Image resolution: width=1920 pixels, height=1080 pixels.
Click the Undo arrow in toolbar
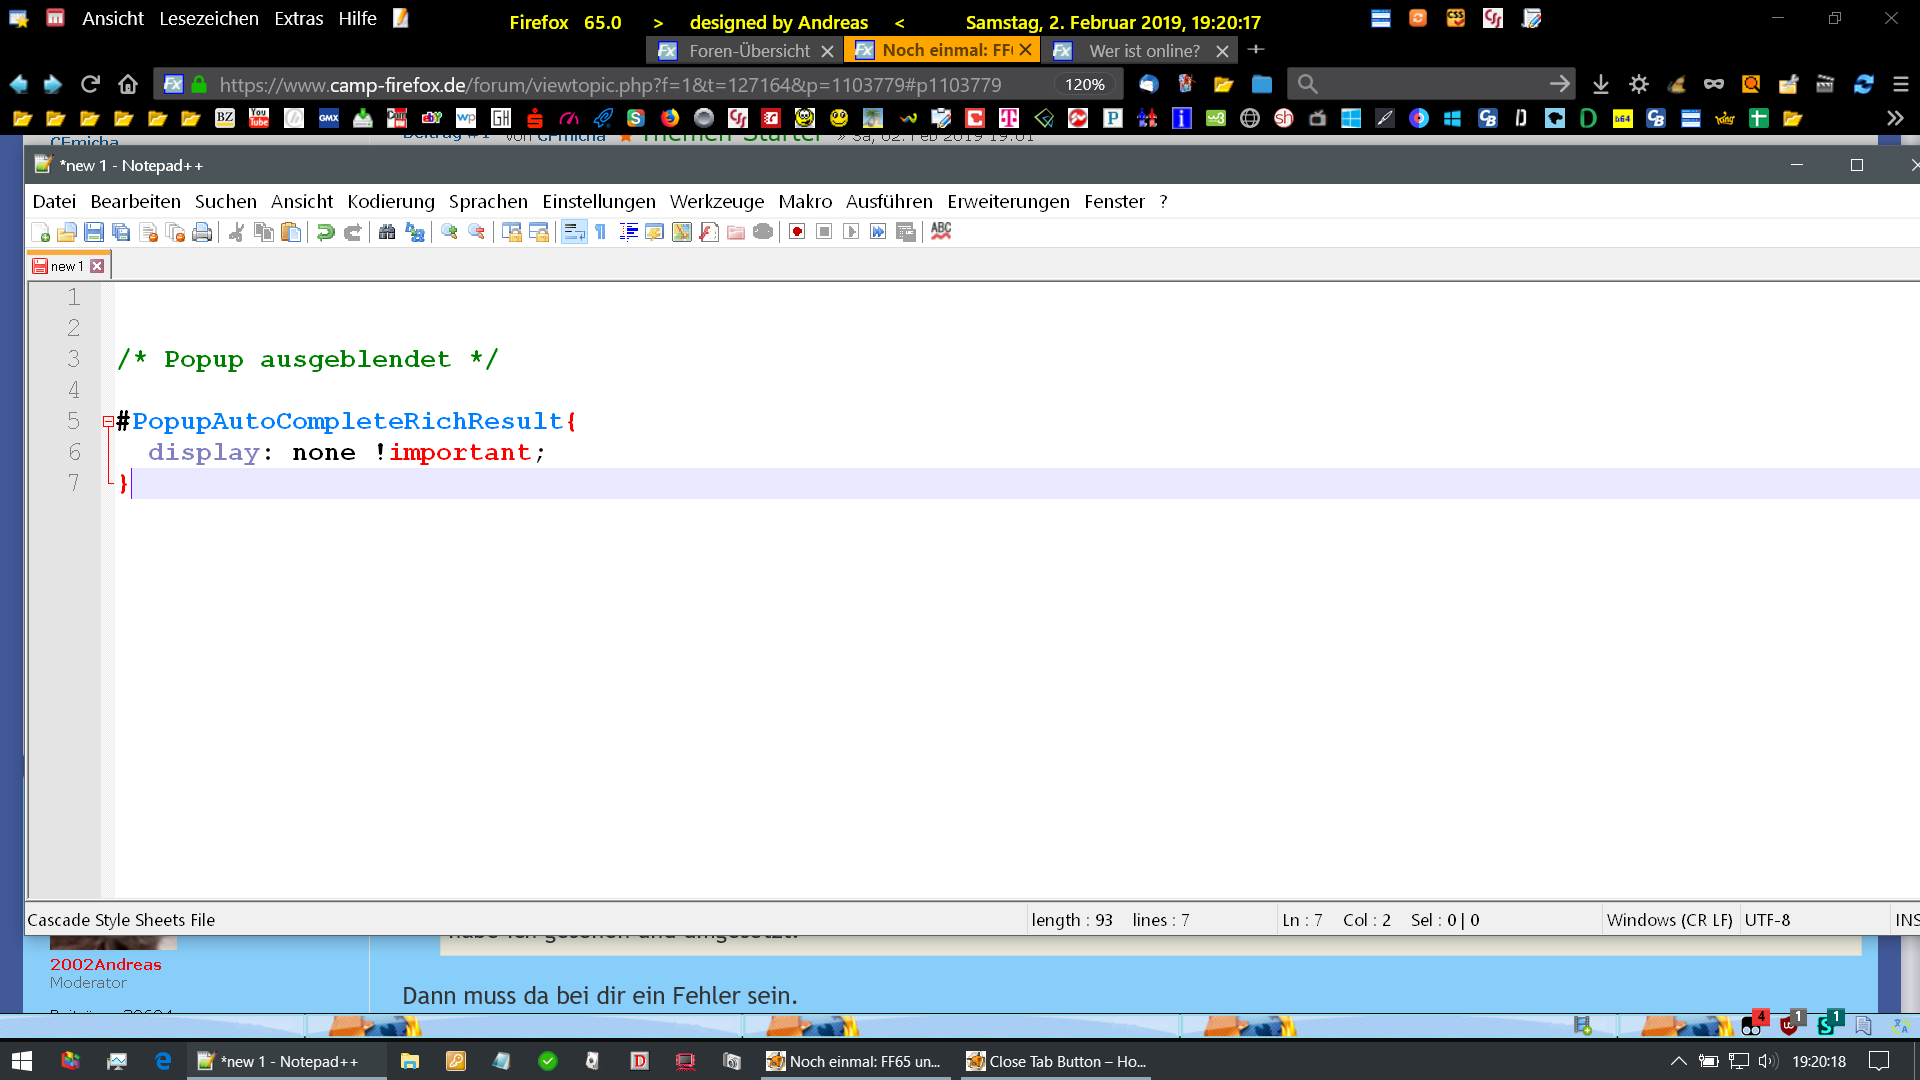click(x=325, y=232)
